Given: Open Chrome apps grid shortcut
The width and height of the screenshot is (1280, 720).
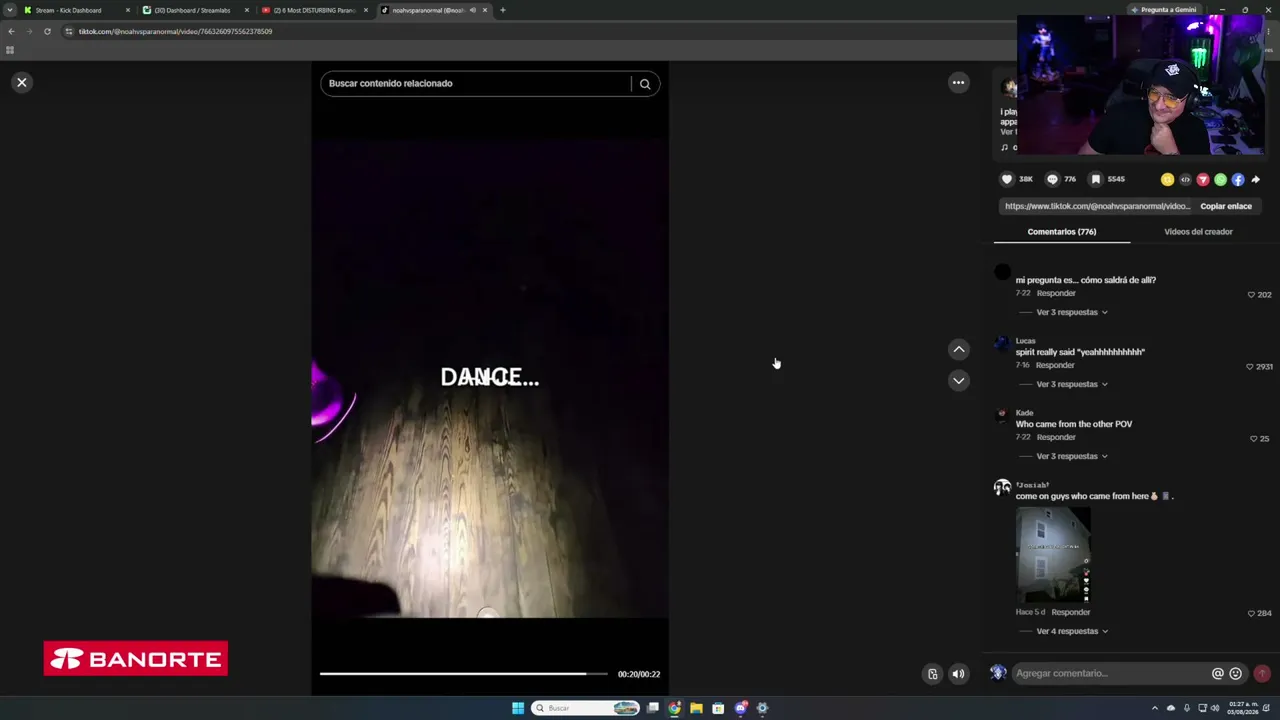Looking at the screenshot, I should click(x=10, y=50).
